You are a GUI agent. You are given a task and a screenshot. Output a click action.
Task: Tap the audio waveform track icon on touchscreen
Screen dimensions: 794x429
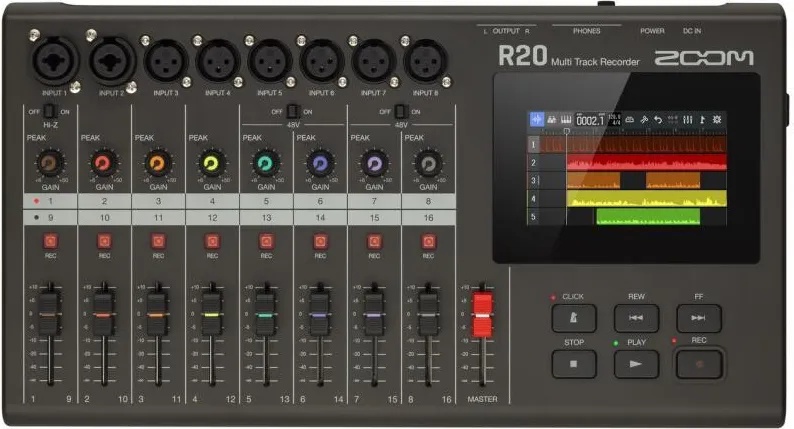click(537, 119)
